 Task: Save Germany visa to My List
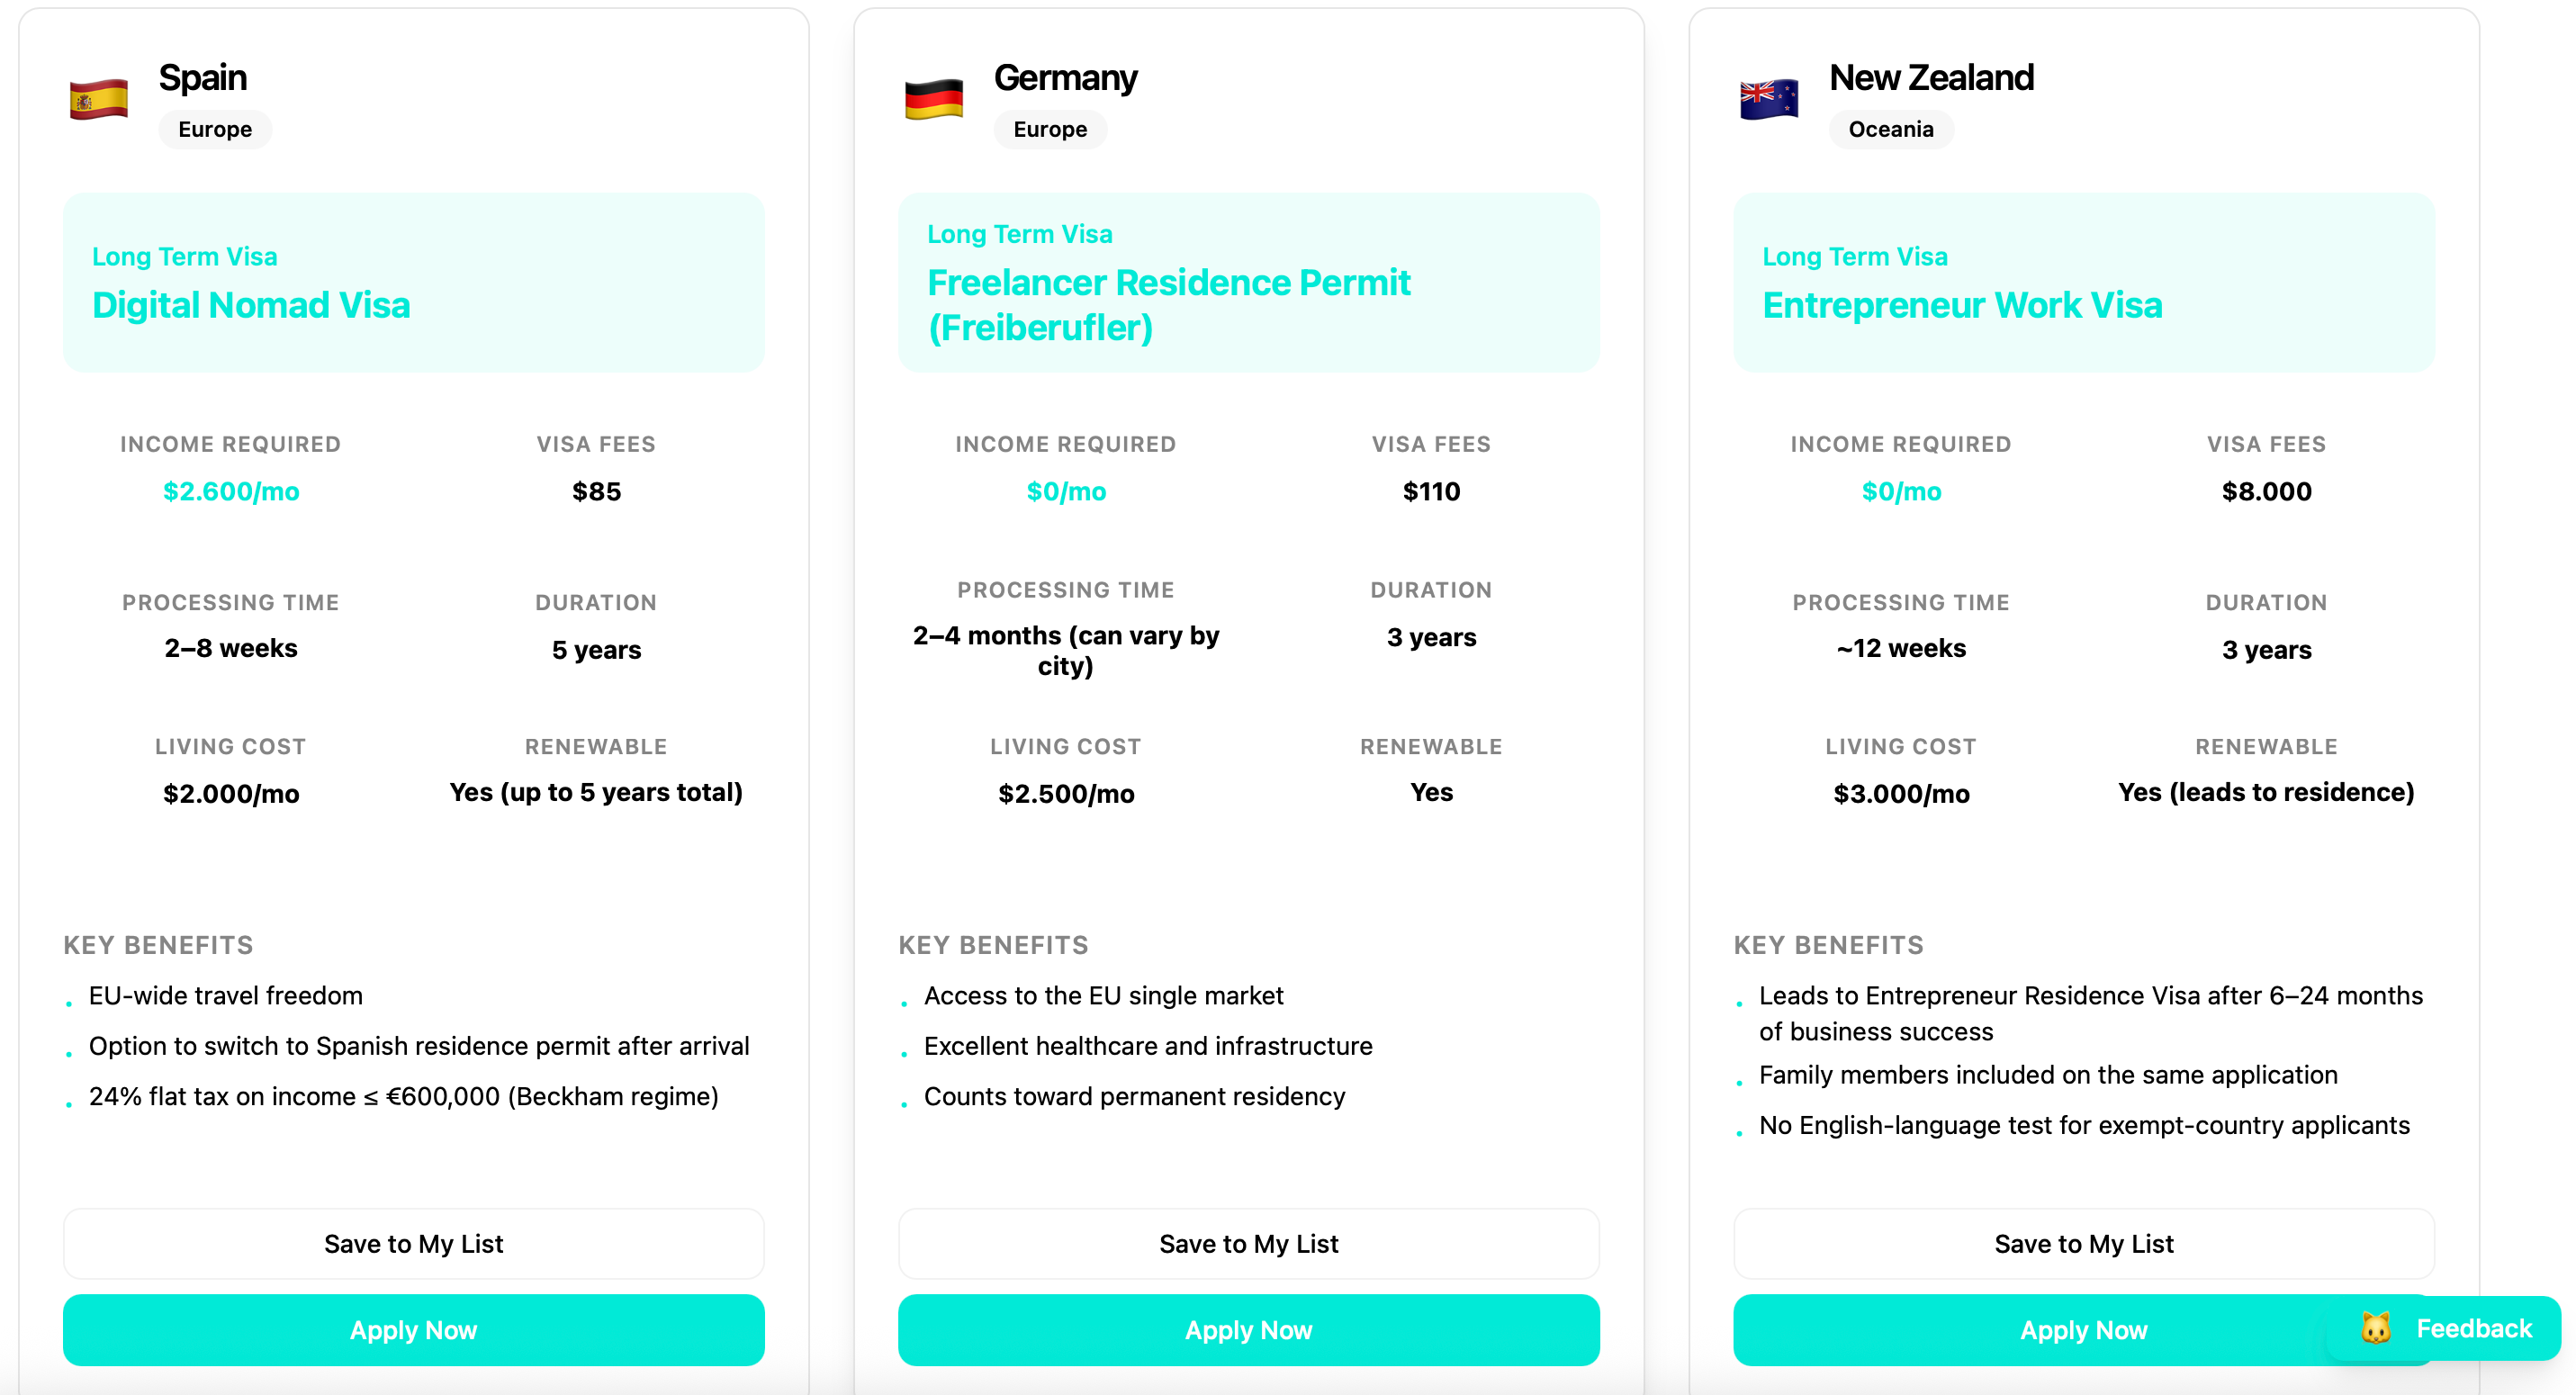(x=1248, y=1243)
